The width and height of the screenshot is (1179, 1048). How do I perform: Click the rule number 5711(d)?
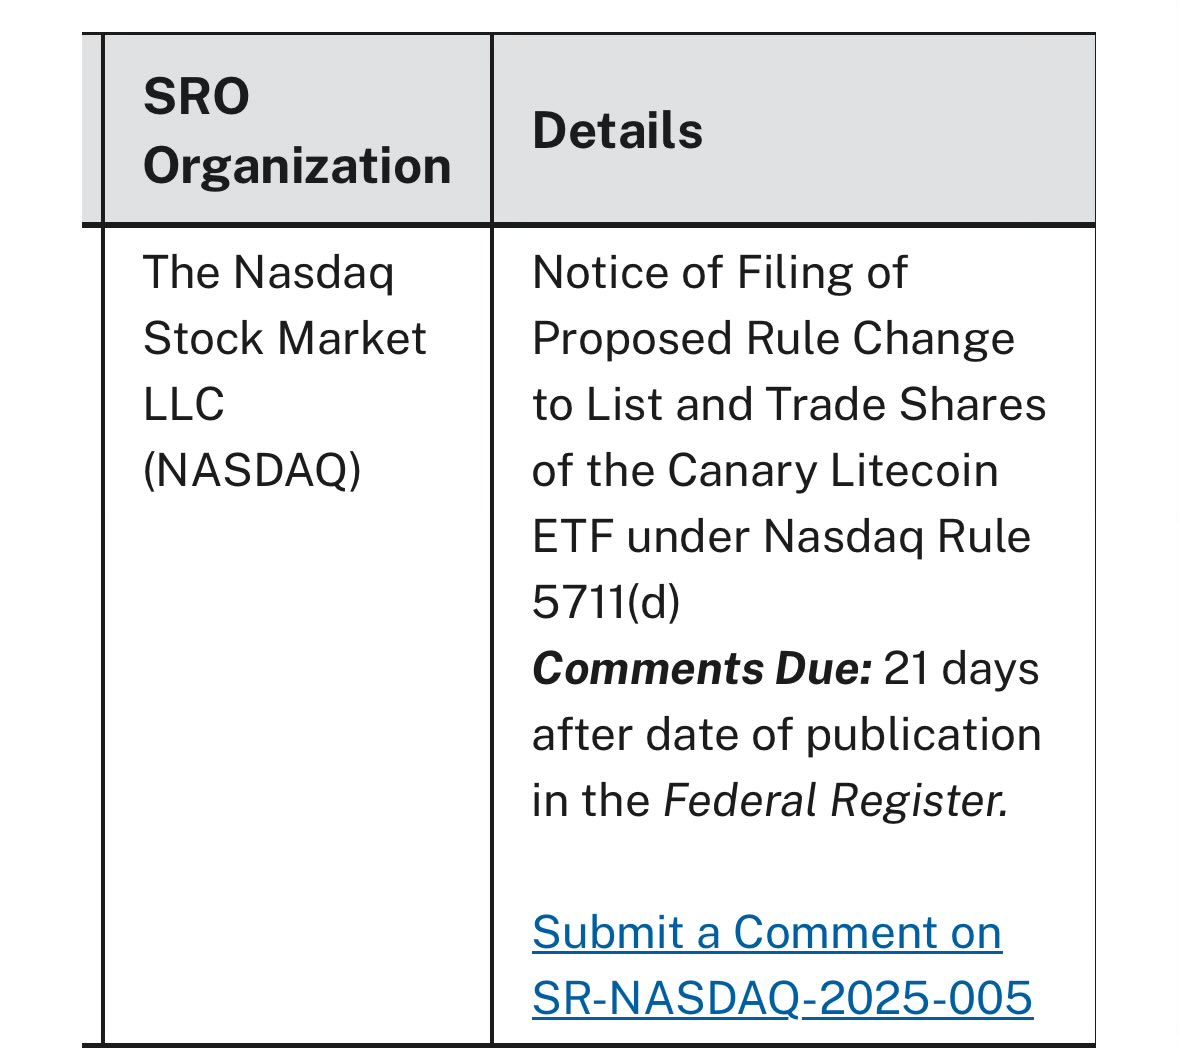click(x=606, y=603)
